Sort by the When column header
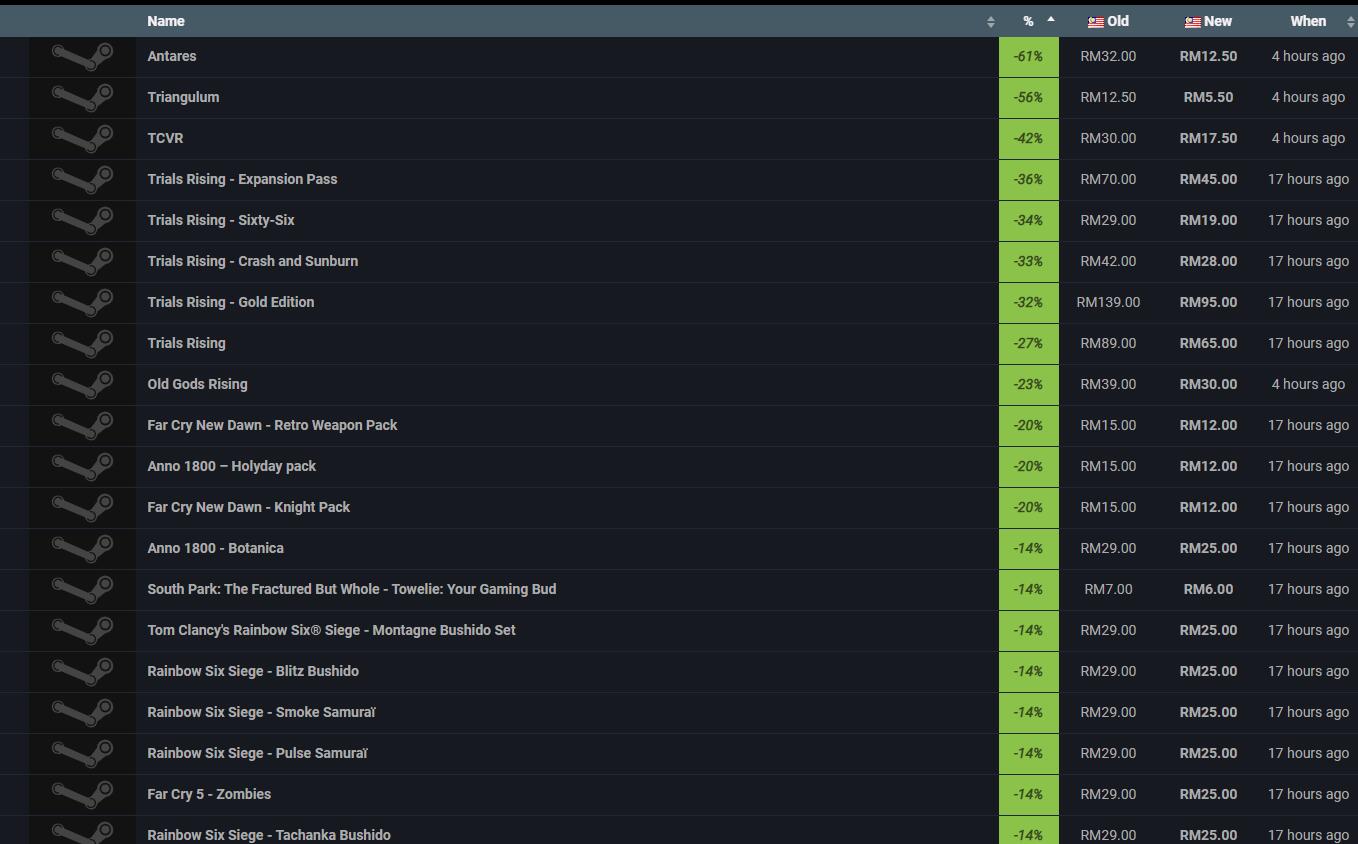The height and width of the screenshot is (844, 1358). (1308, 21)
